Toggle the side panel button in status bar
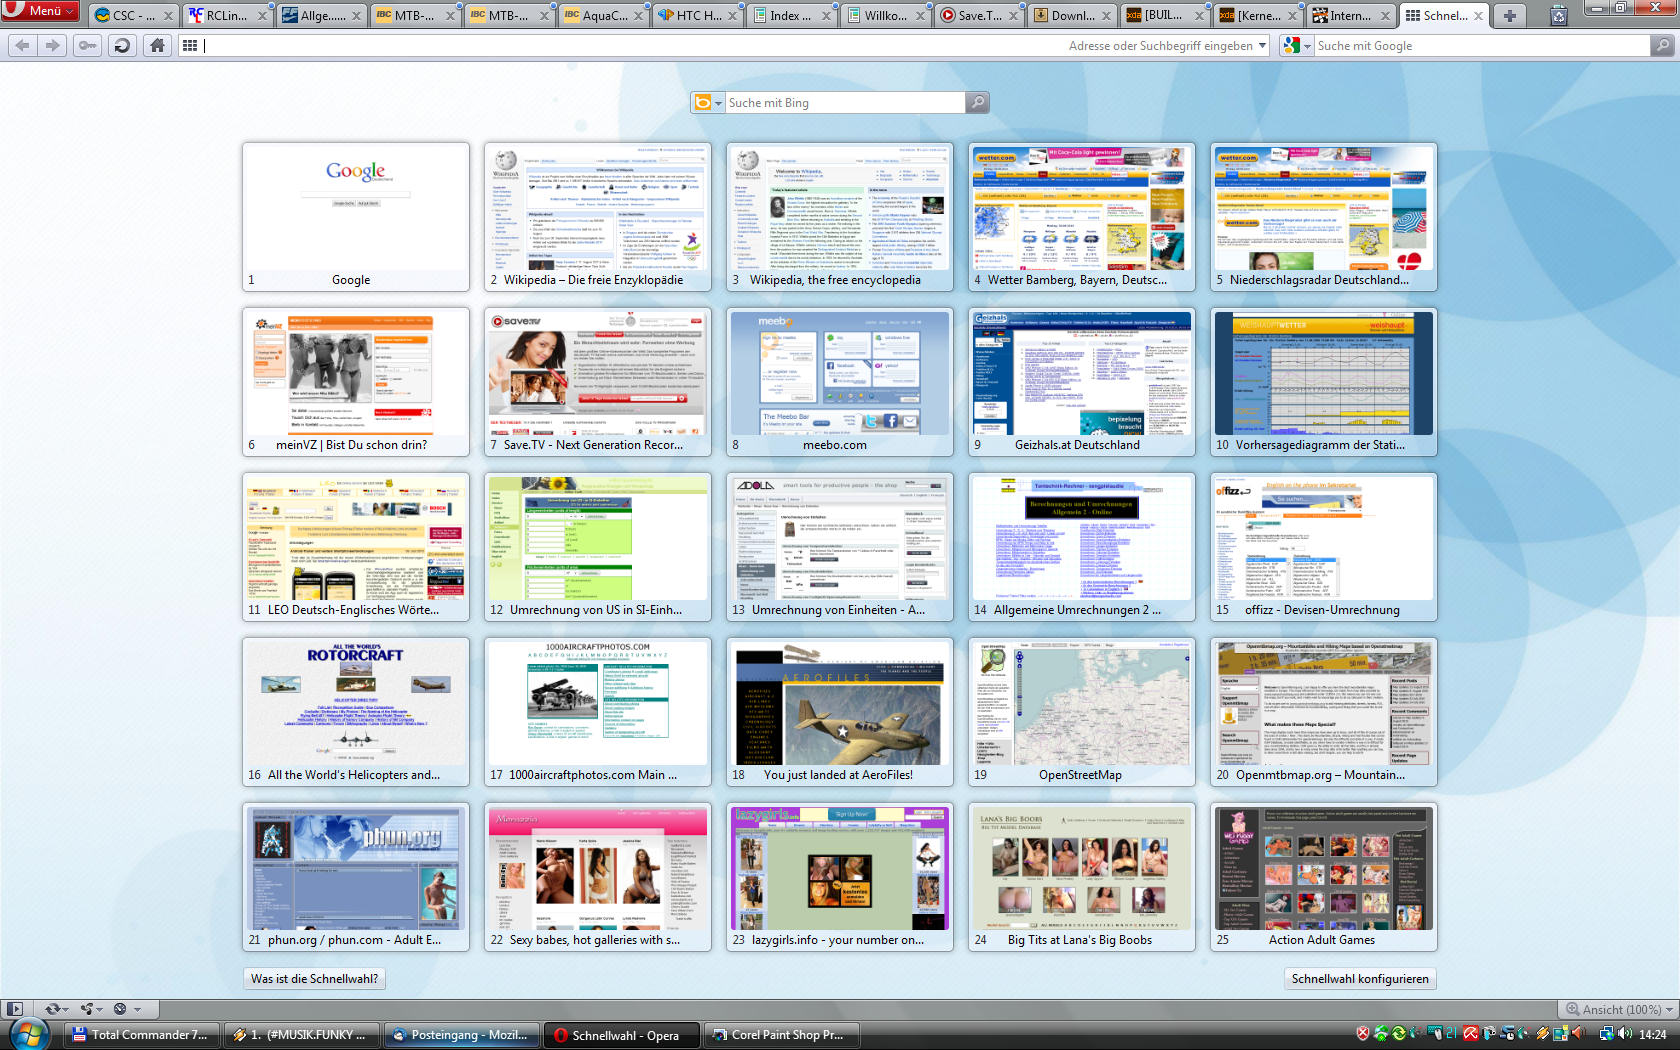The width and height of the screenshot is (1680, 1050). pos(14,1009)
